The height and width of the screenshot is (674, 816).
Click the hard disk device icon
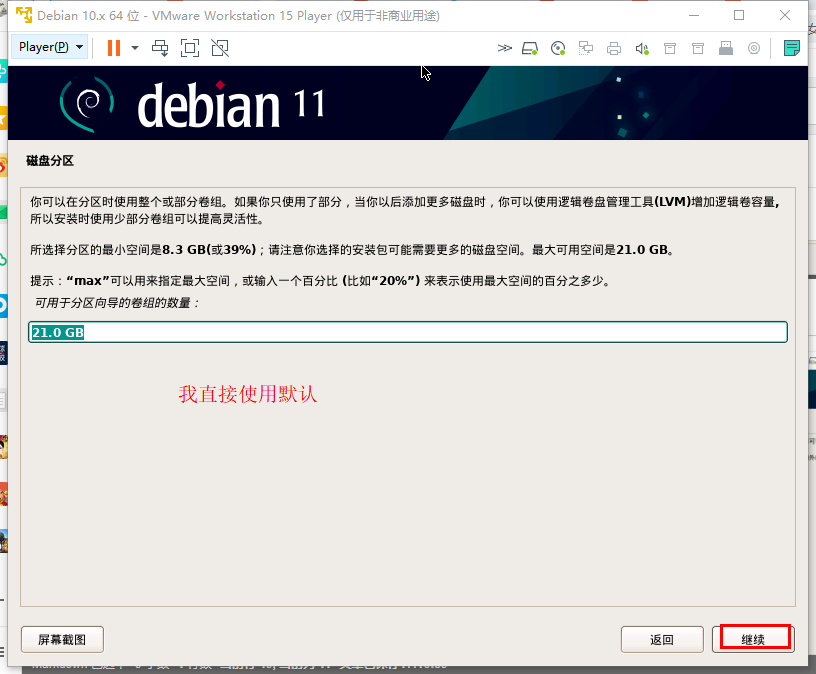coord(530,49)
